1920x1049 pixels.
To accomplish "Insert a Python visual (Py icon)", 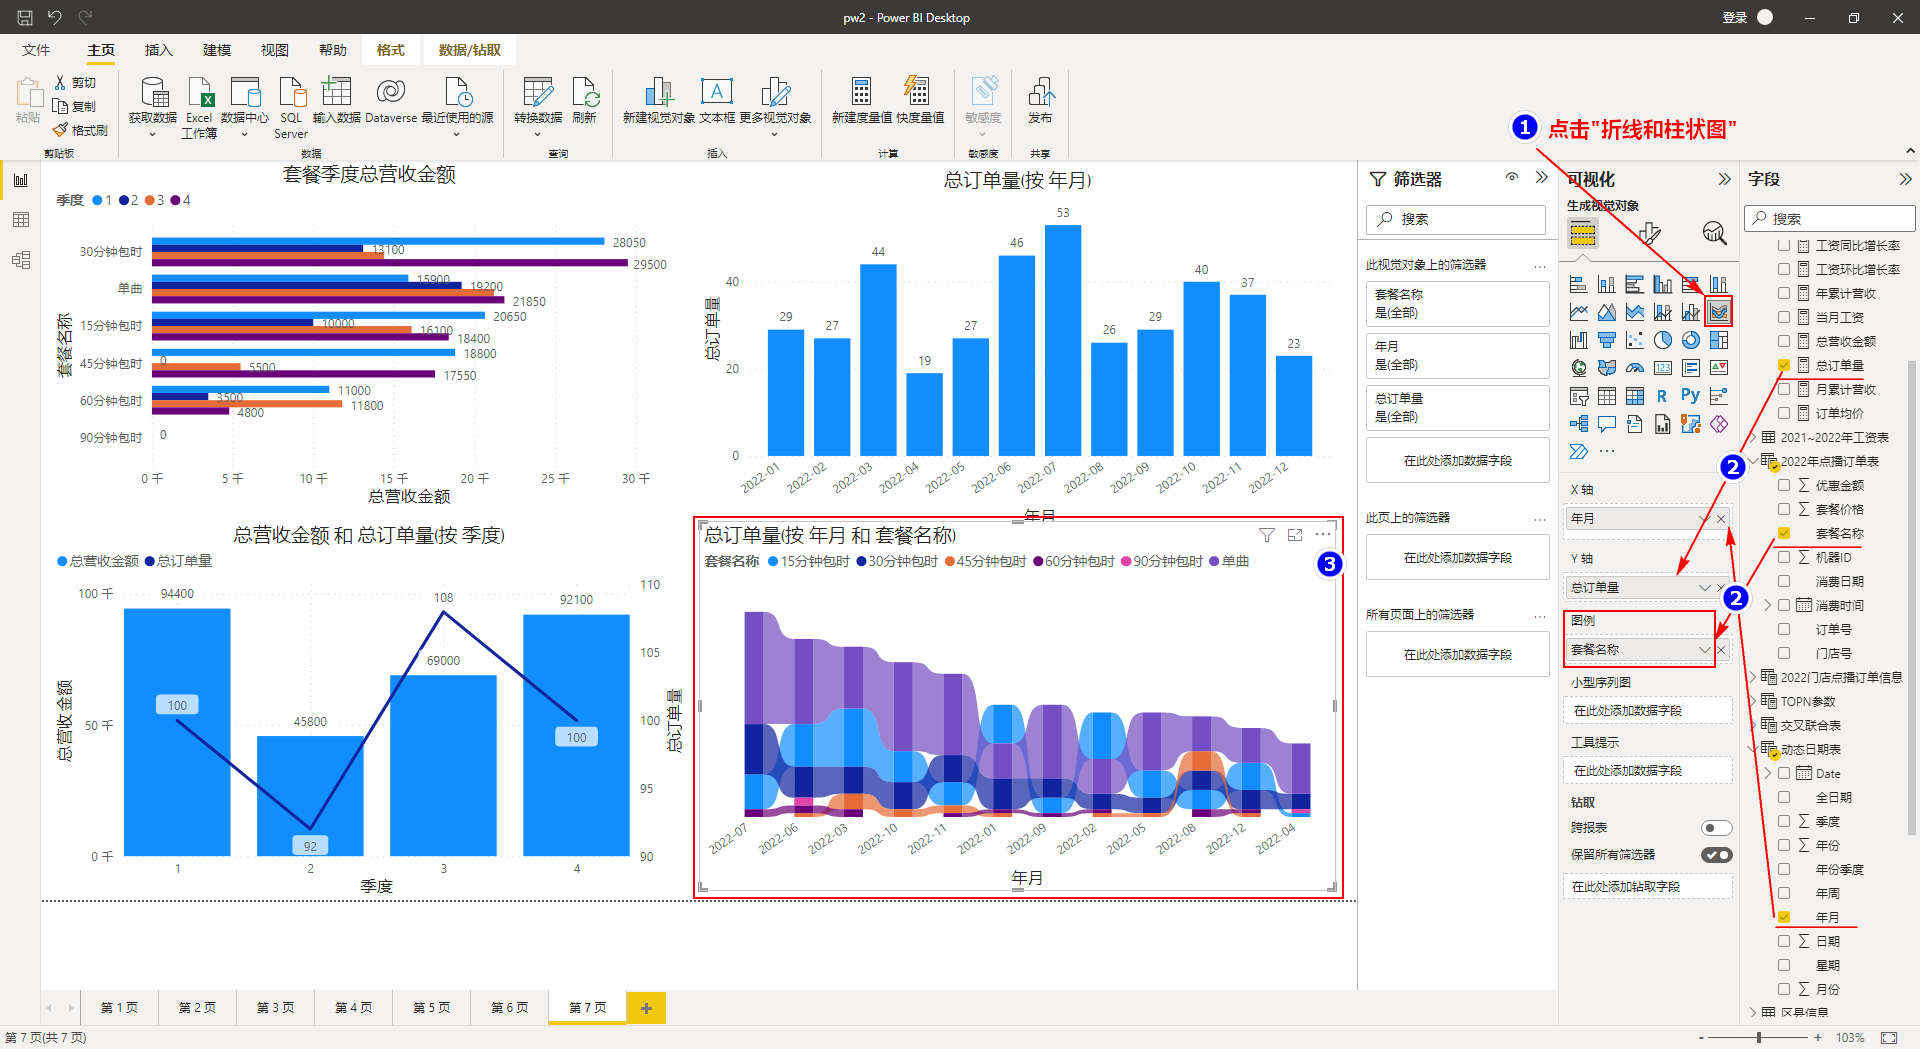I will point(1690,396).
